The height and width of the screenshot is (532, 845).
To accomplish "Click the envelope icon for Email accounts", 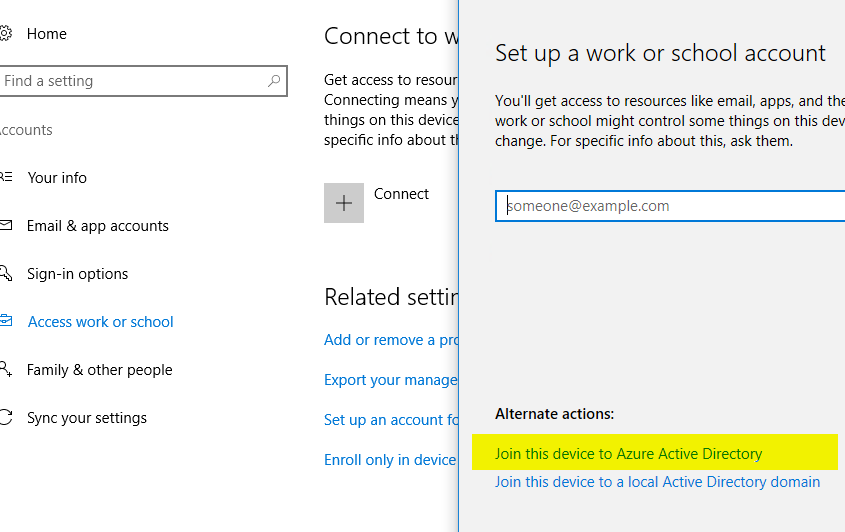I will click(x=5, y=225).
